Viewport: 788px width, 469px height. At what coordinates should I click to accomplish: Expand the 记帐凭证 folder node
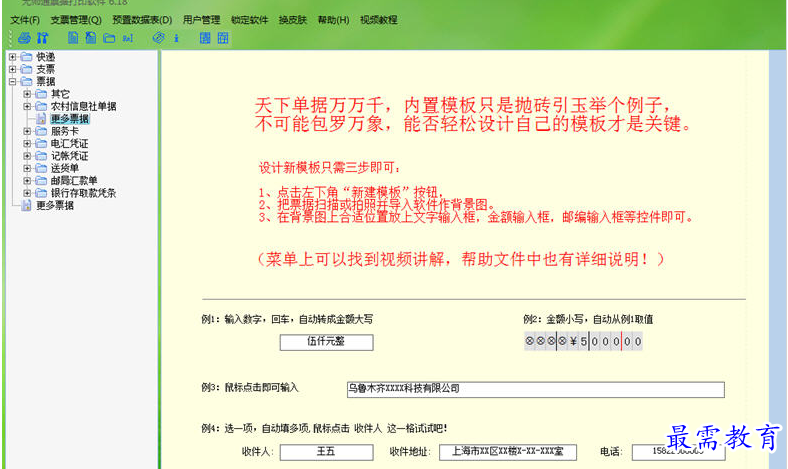[x=27, y=156]
